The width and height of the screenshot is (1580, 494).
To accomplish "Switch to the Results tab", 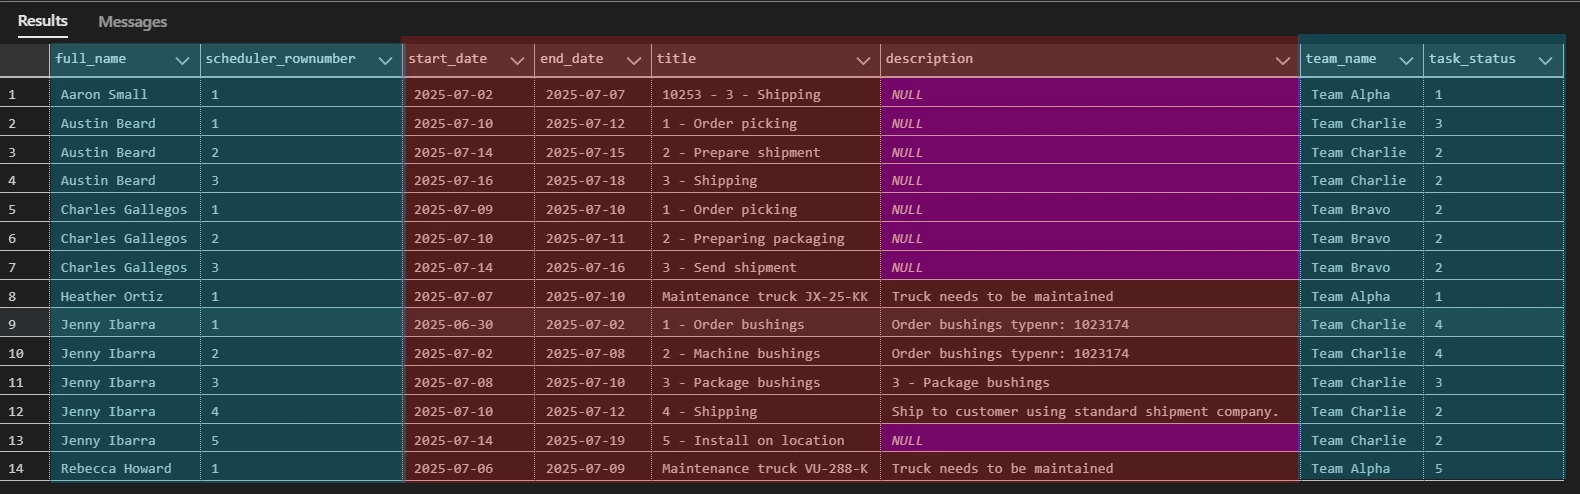I will 42,21.
